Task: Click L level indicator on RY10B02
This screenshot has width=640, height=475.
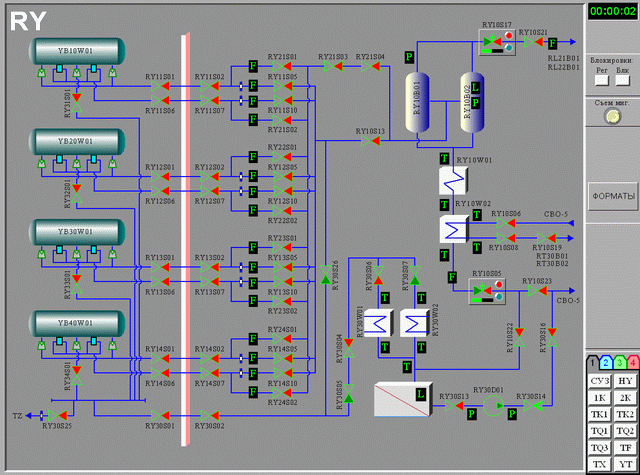Action: pyautogui.click(x=476, y=87)
